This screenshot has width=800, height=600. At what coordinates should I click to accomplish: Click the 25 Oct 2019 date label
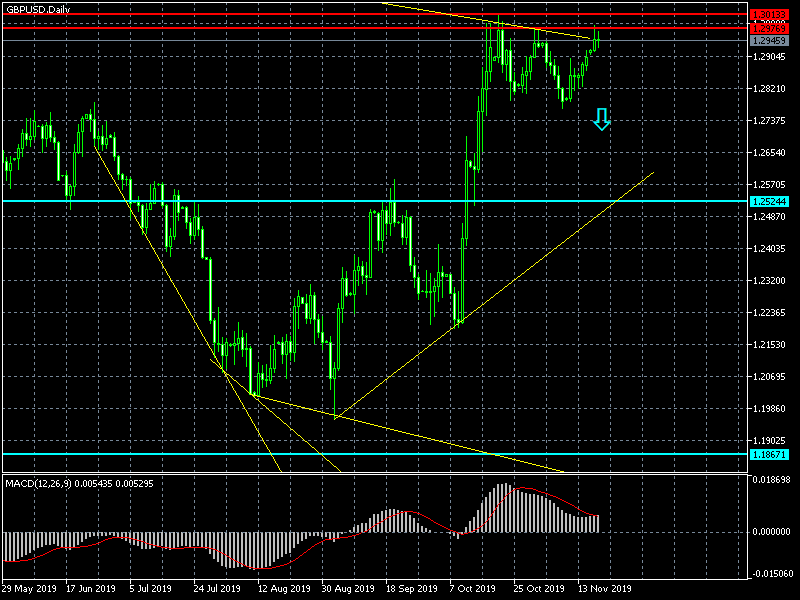[538, 589]
